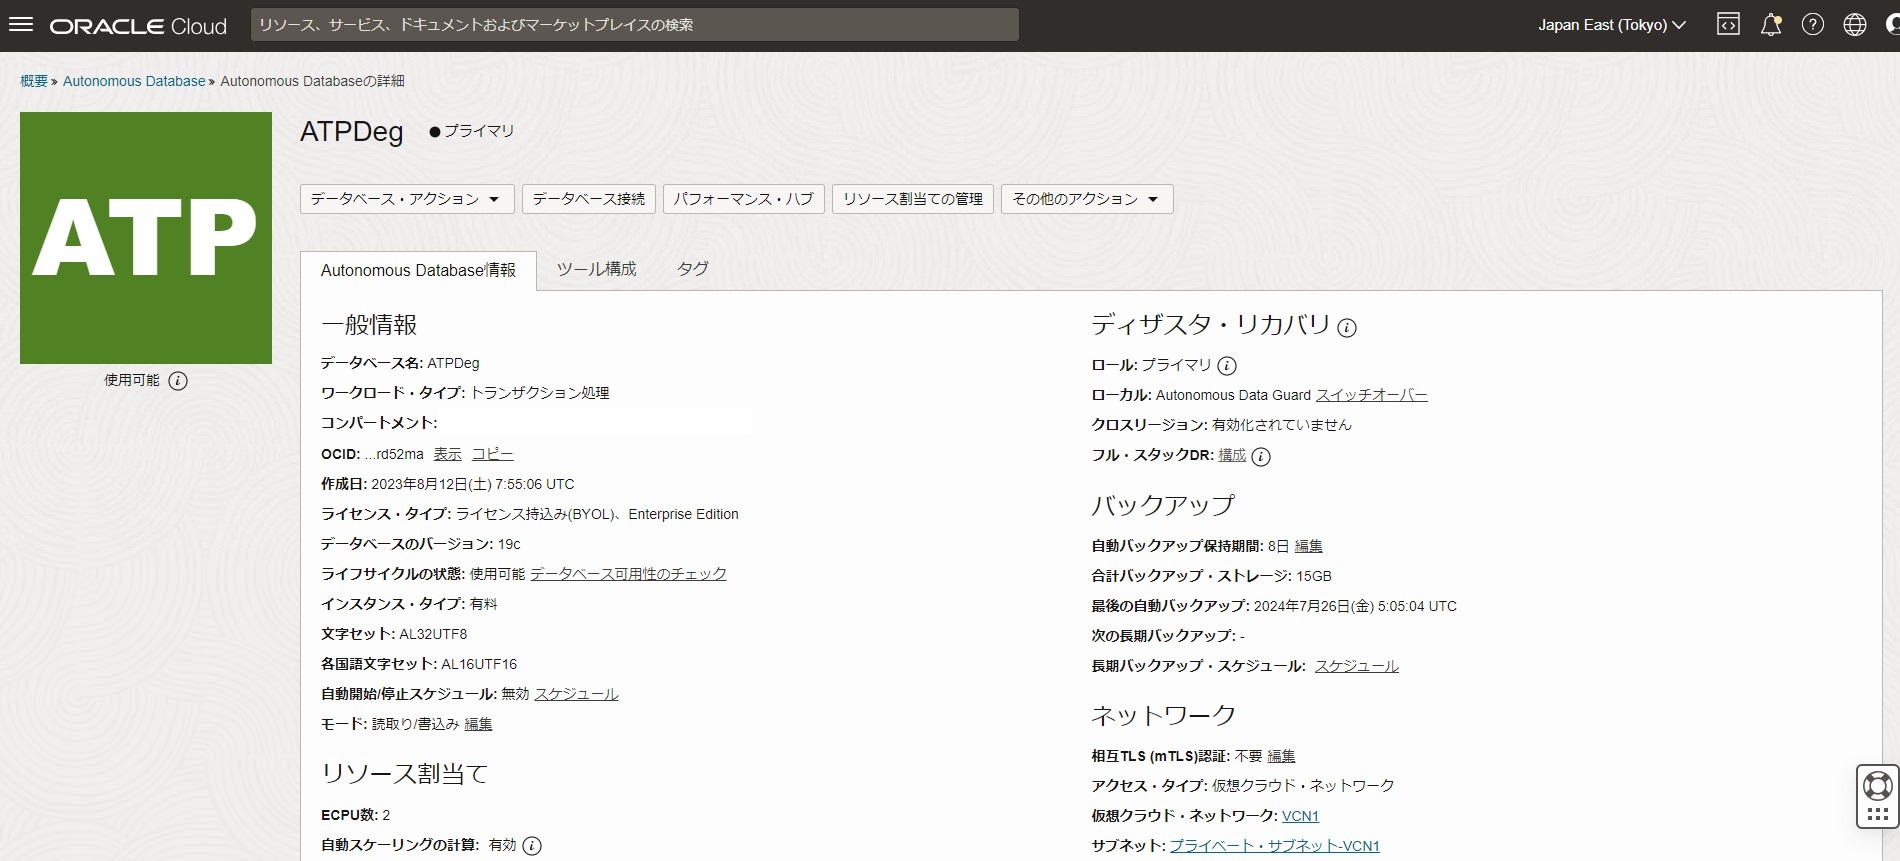Click info icon next to 使用可能 status
Screen dimensions: 1900x861
178,381
